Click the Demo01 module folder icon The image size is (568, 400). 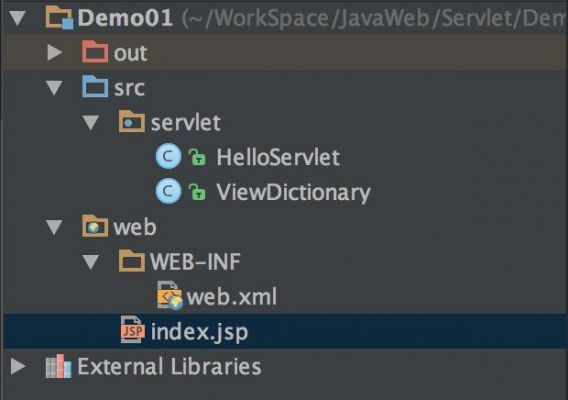coord(59,18)
